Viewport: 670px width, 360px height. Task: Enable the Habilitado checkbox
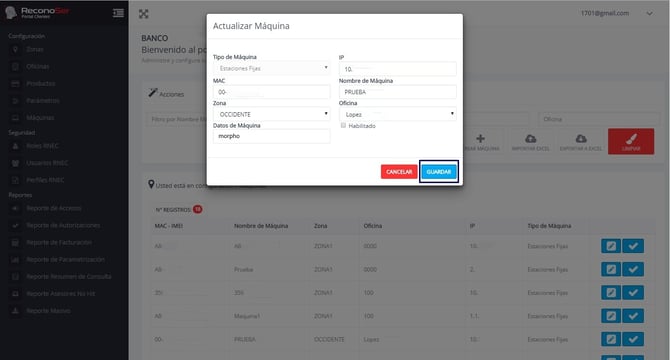[x=343, y=126]
